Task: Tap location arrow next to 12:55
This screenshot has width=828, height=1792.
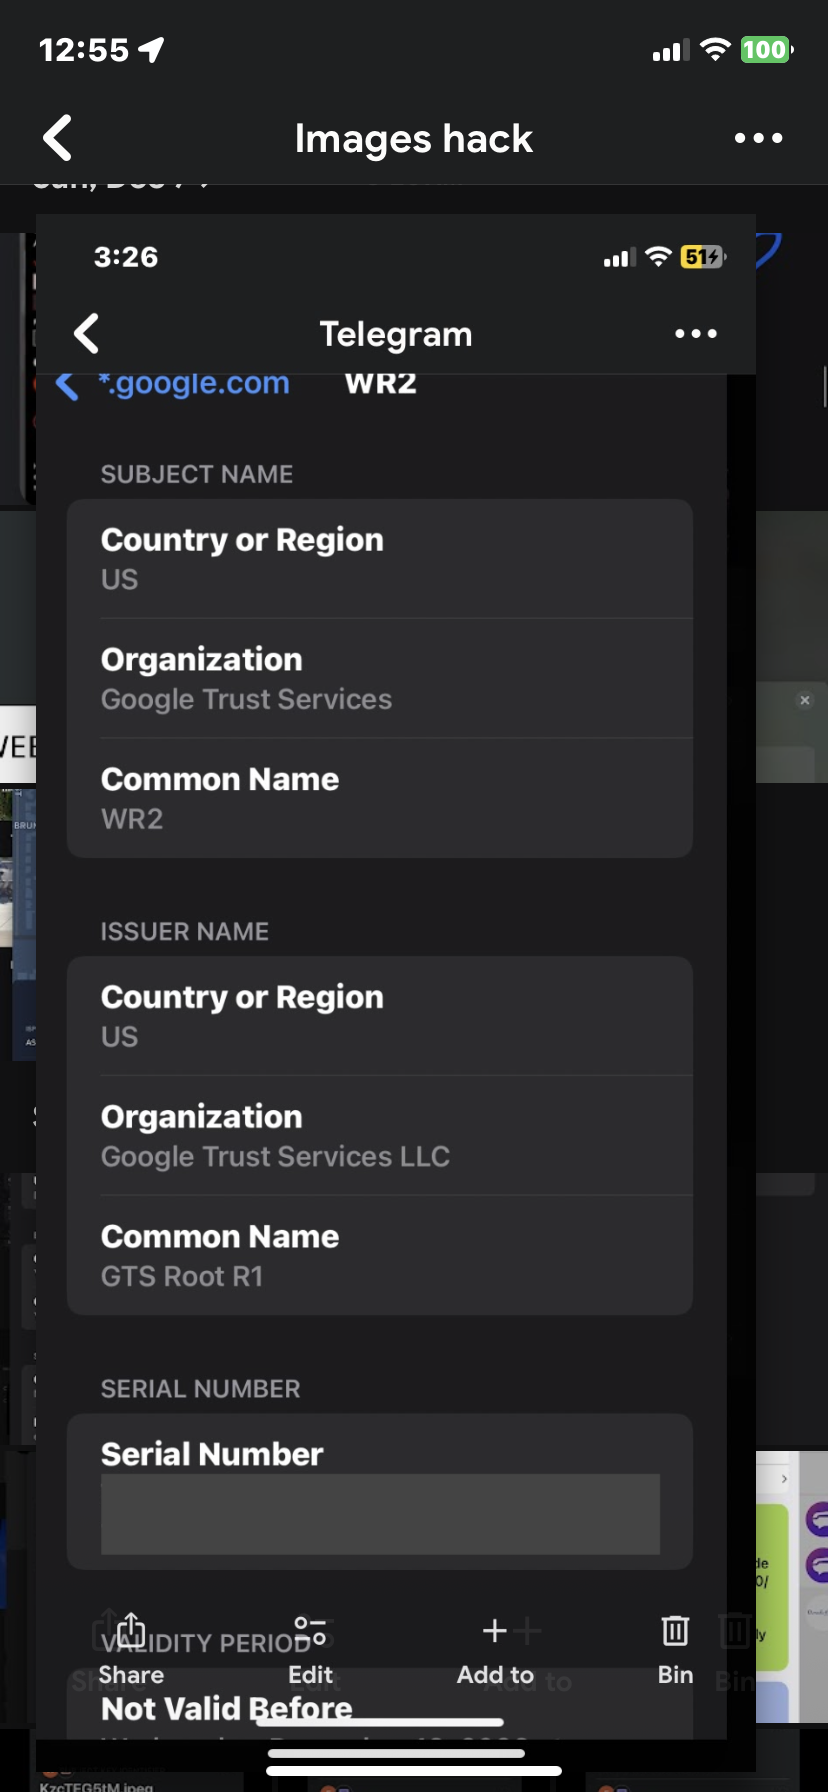Action: pyautogui.click(x=151, y=49)
